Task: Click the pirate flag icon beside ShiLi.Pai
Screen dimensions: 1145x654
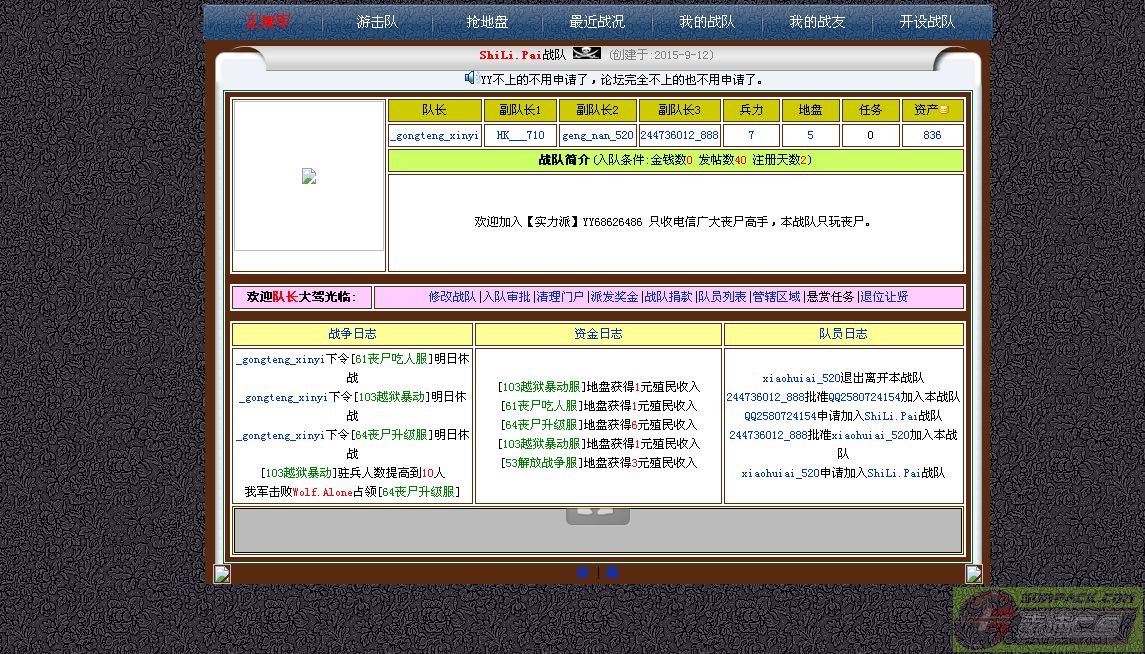Action: pos(586,54)
